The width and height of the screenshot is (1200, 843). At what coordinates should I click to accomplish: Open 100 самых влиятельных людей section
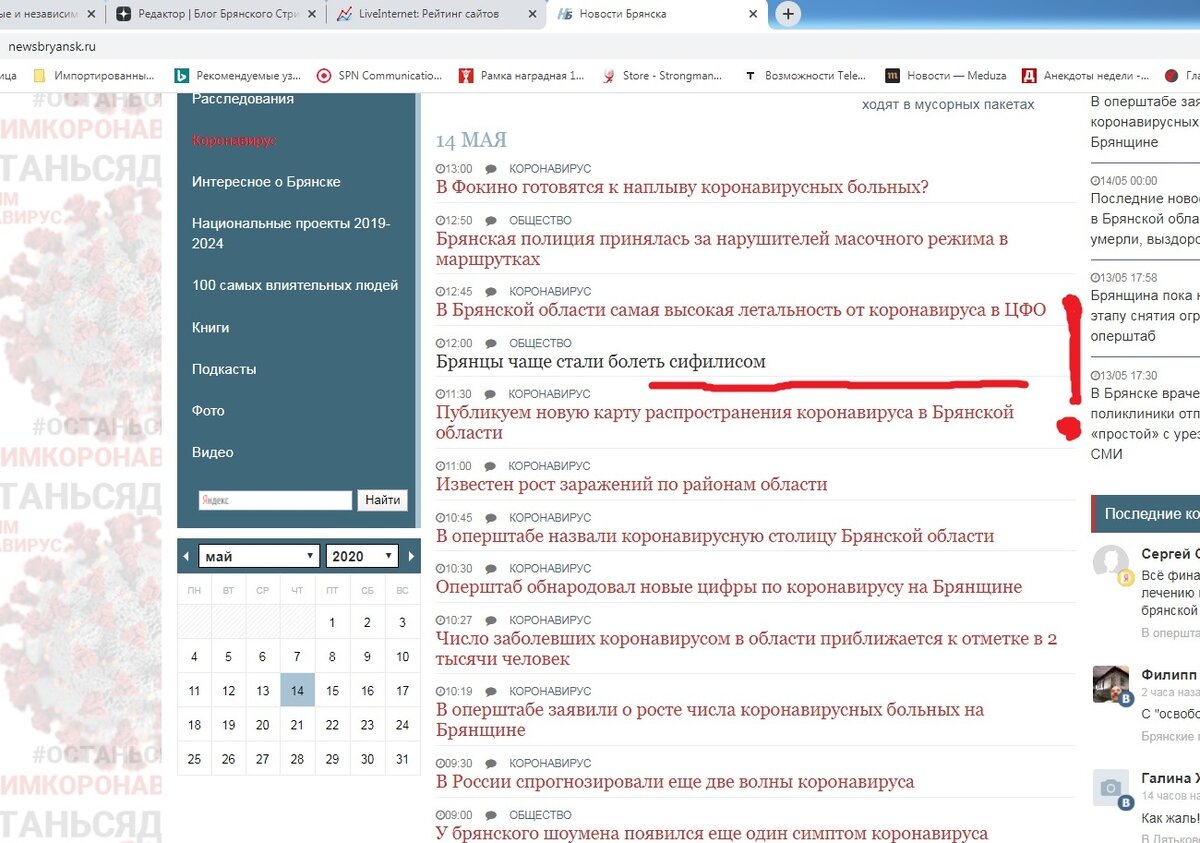tap(295, 286)
